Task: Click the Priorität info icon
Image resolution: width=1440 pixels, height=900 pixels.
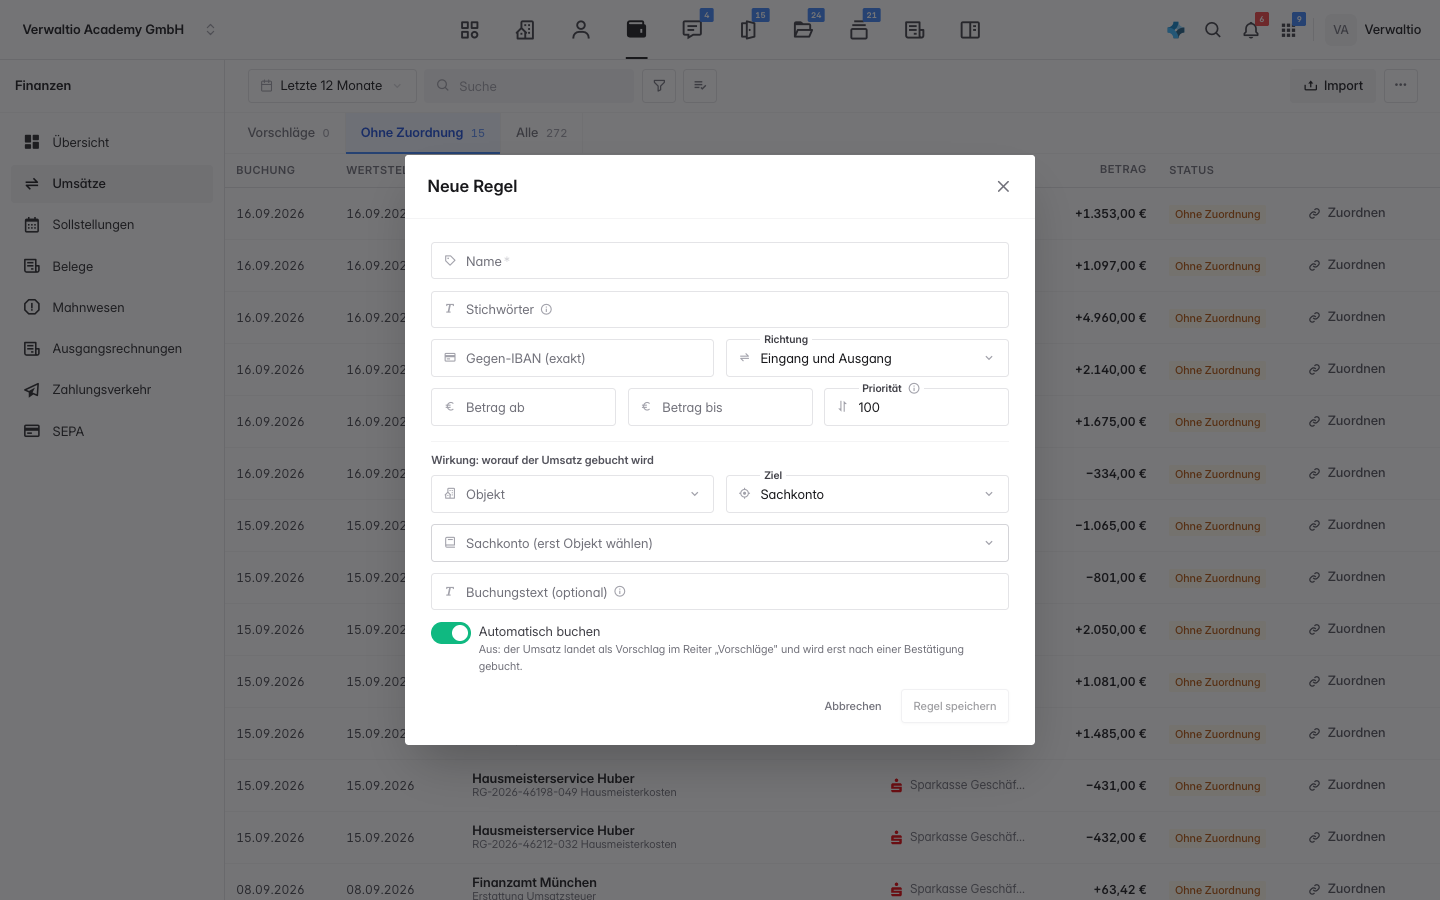Action: pyautogui.click(x=914, y=389)
